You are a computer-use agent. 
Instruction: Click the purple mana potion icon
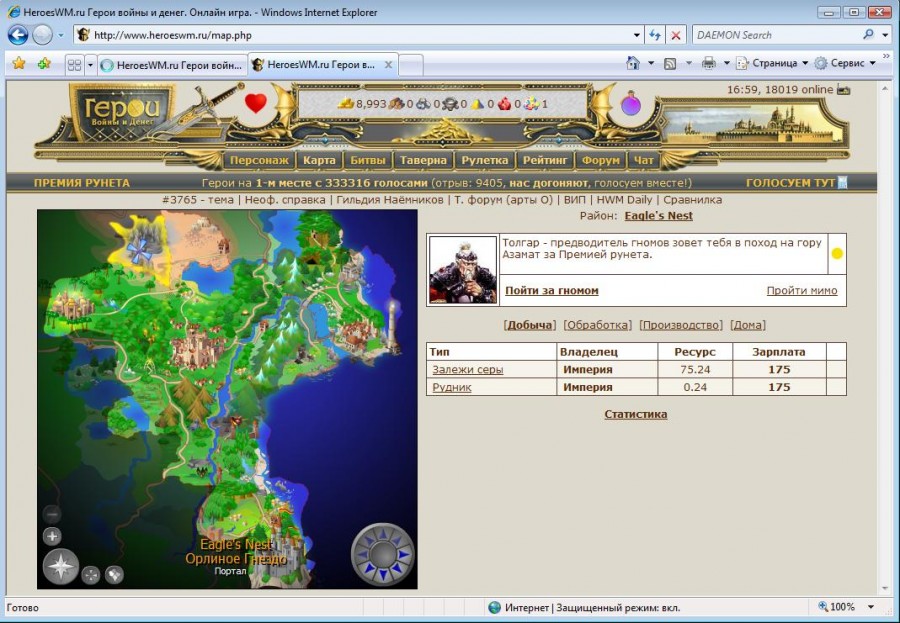[x=631, y=103]
